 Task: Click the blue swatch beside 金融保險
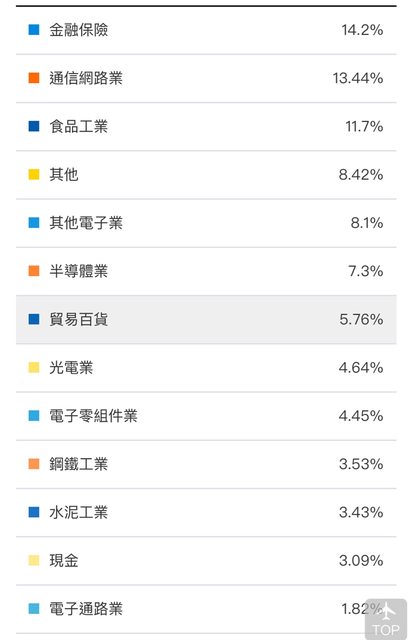(x=34, y=30)
